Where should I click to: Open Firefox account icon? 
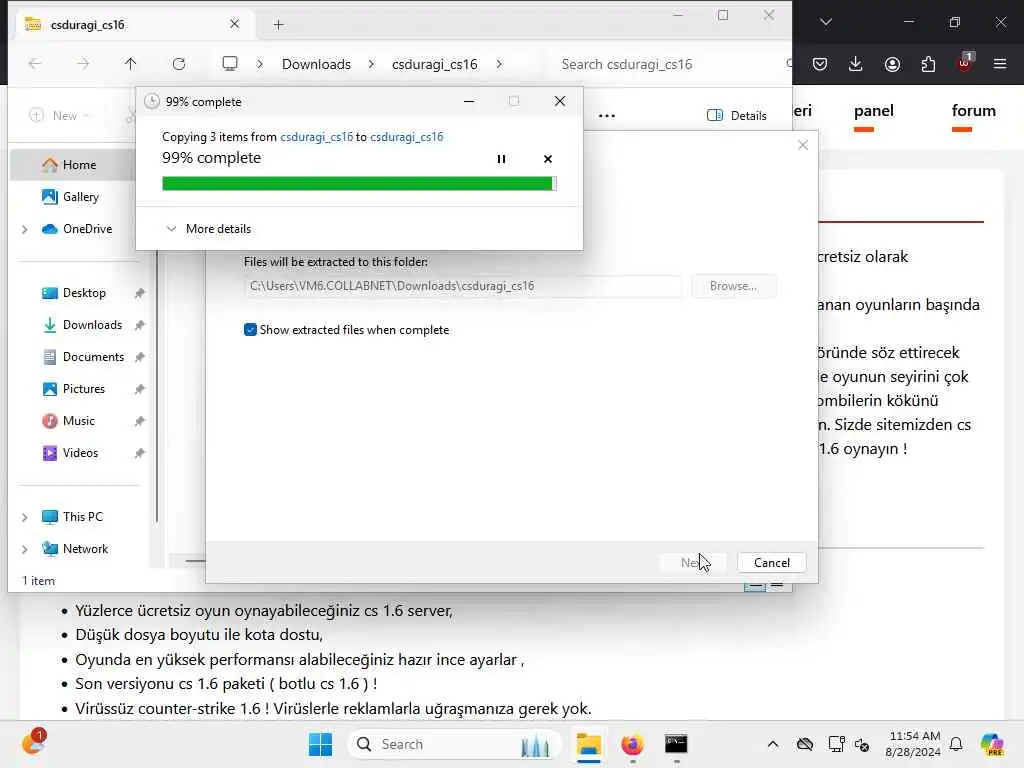(x=892, y=64)
